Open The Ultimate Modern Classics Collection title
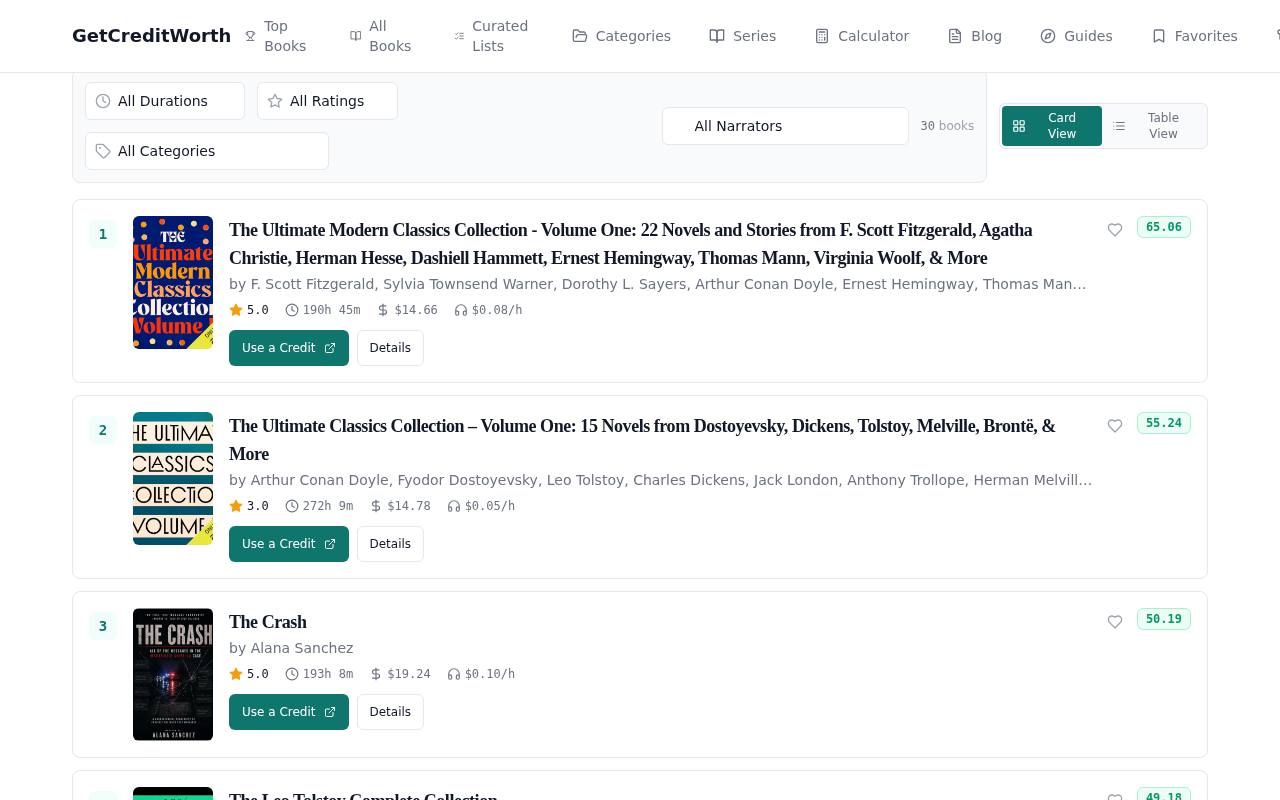Image resolution: width=1280 pixels, height=800 pixels. (631, 244)
